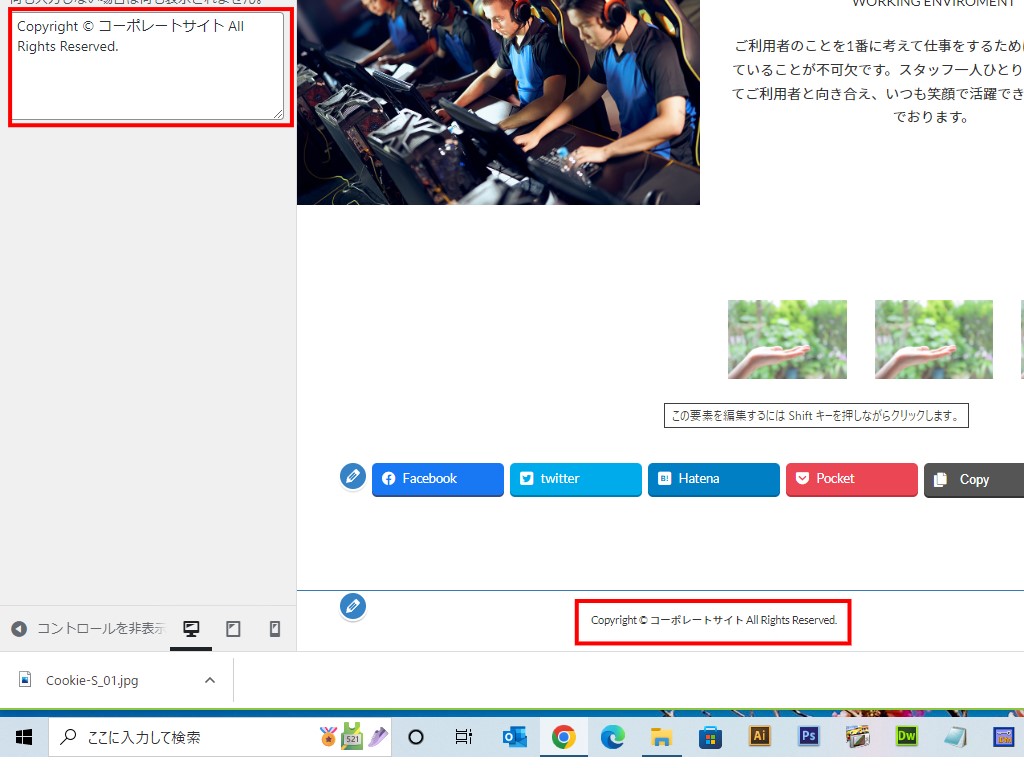Switch to tablet preview device
Screen dimensions: 1024x768
[x=233, y=629]
